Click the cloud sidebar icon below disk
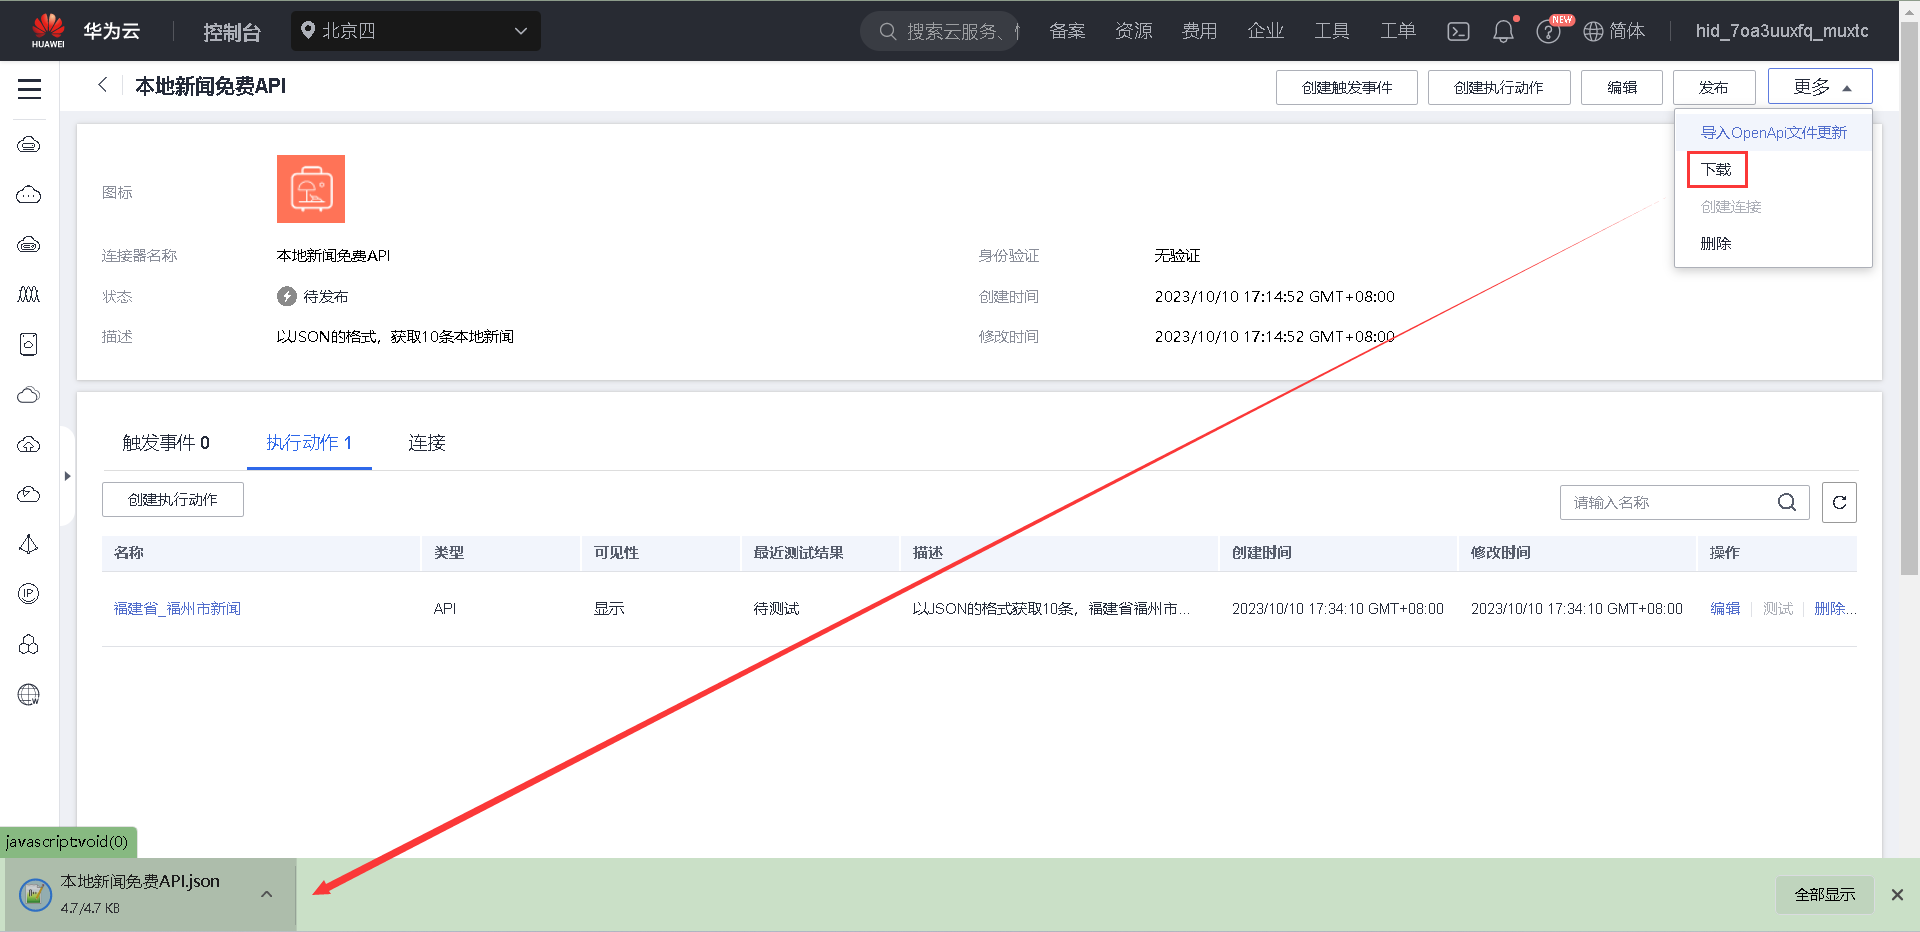 (29, 395)
